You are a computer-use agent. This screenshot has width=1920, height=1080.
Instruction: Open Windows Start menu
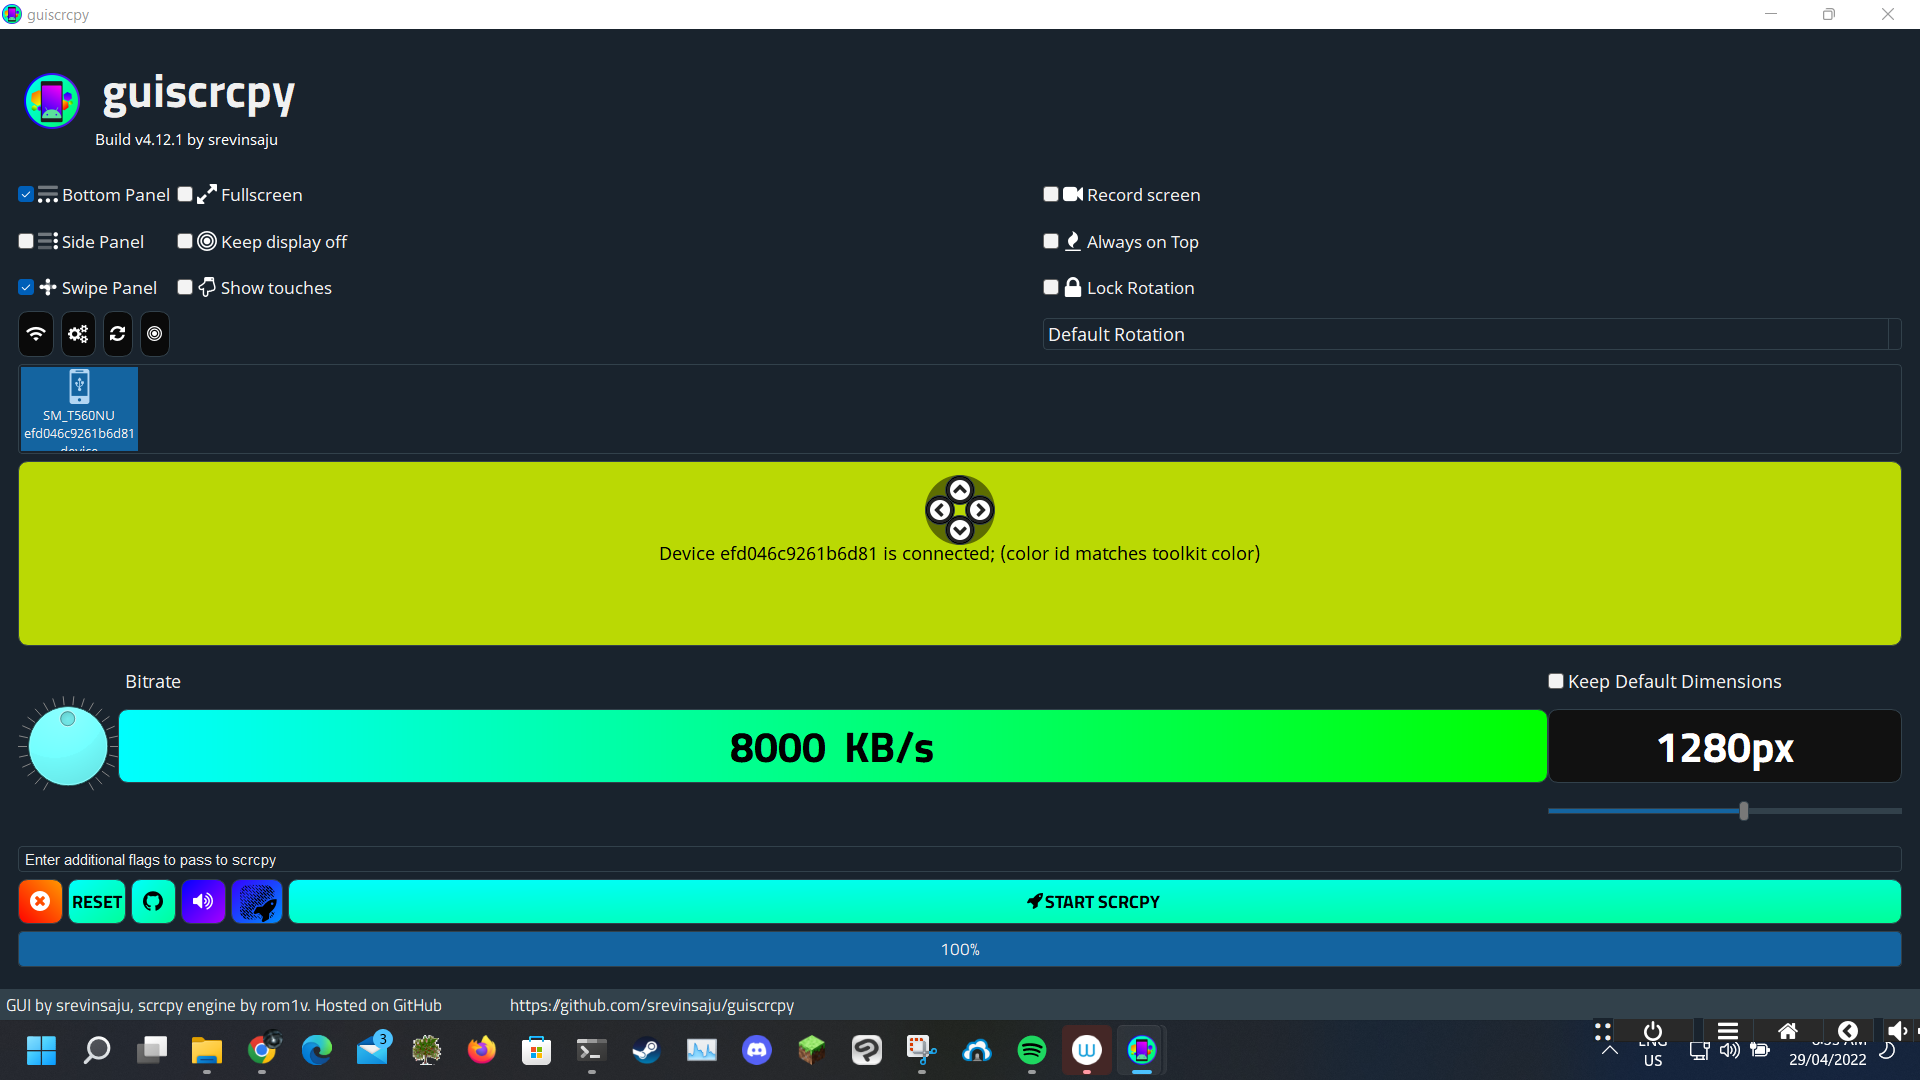click(x=42, y=1050)
